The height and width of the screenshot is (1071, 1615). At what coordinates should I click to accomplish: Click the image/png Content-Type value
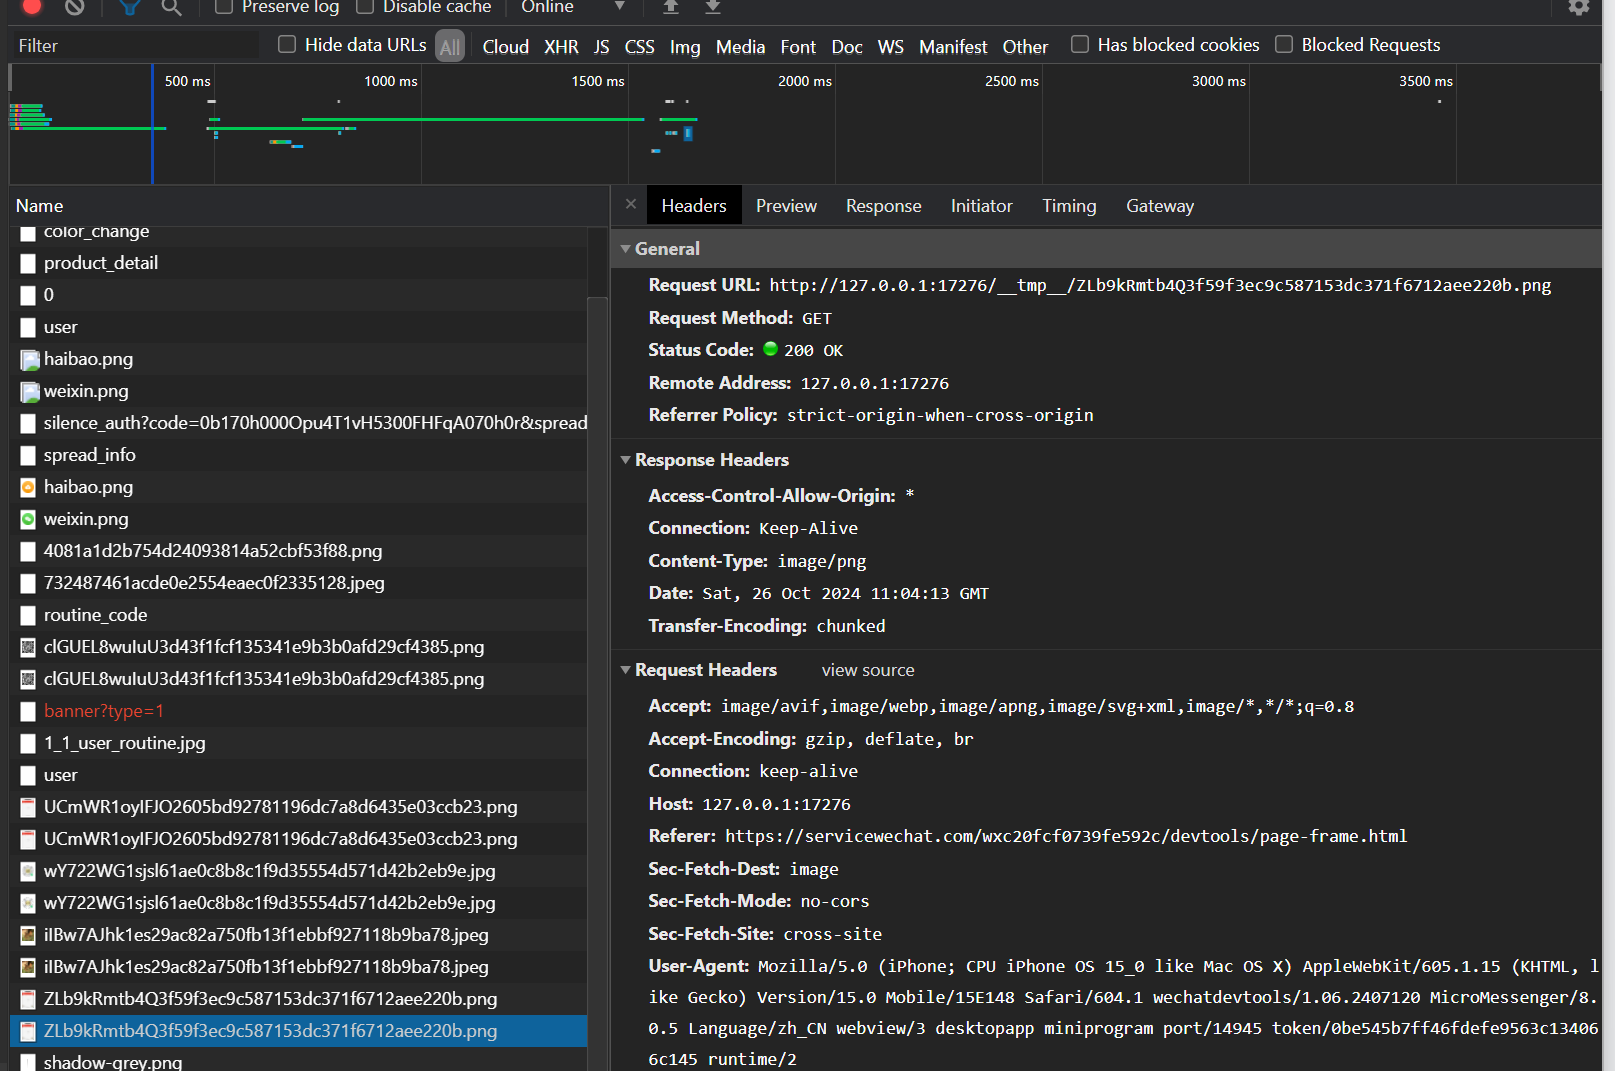(x=822, y=561)
